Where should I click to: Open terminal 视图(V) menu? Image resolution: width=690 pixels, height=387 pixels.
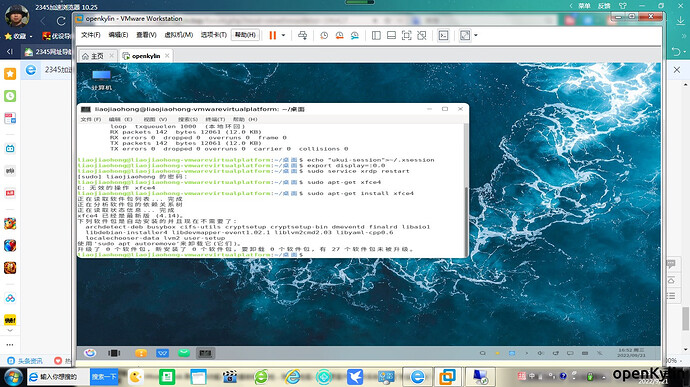pos(155,119)
